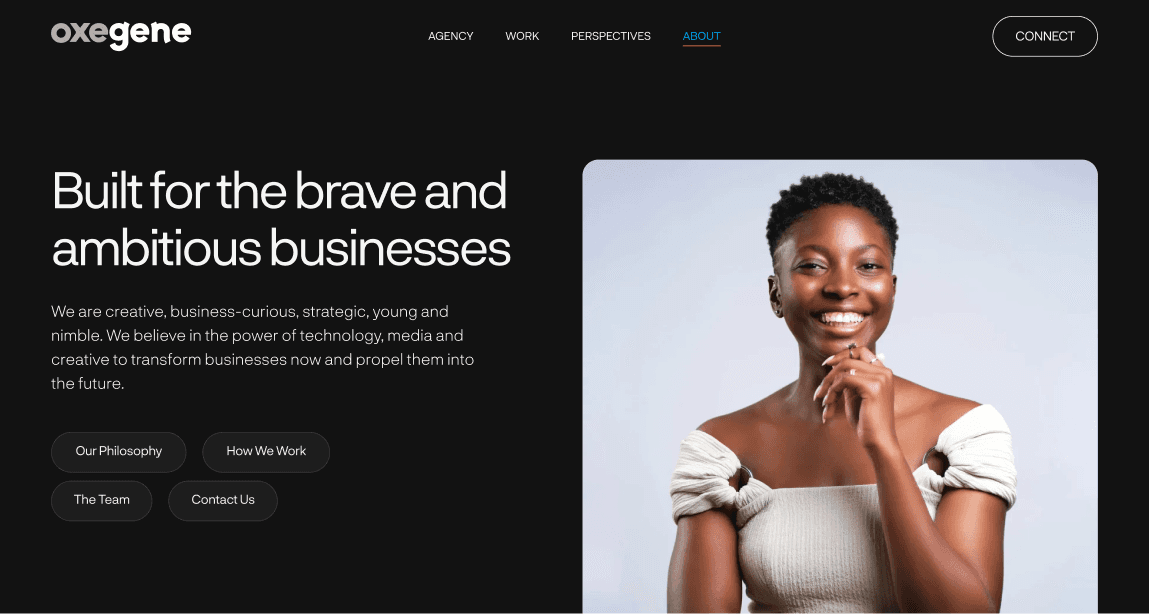Click the "We are creative" paragraph text
Viewport: 1149px width, 614px height.
point(262,348)
